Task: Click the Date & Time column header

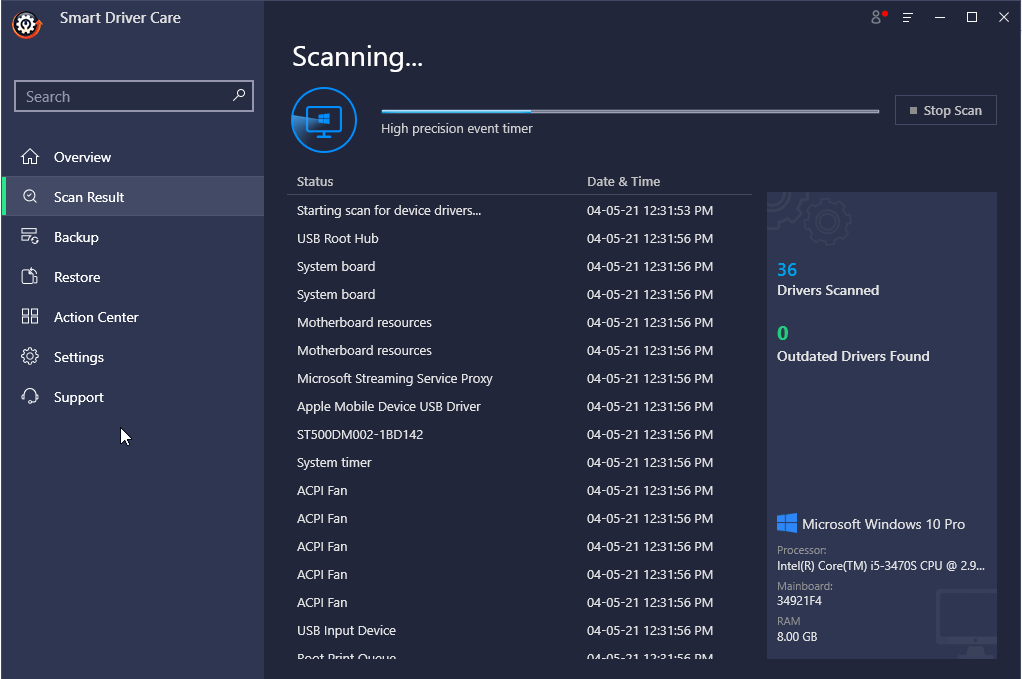Action: [x=623, y=181]
